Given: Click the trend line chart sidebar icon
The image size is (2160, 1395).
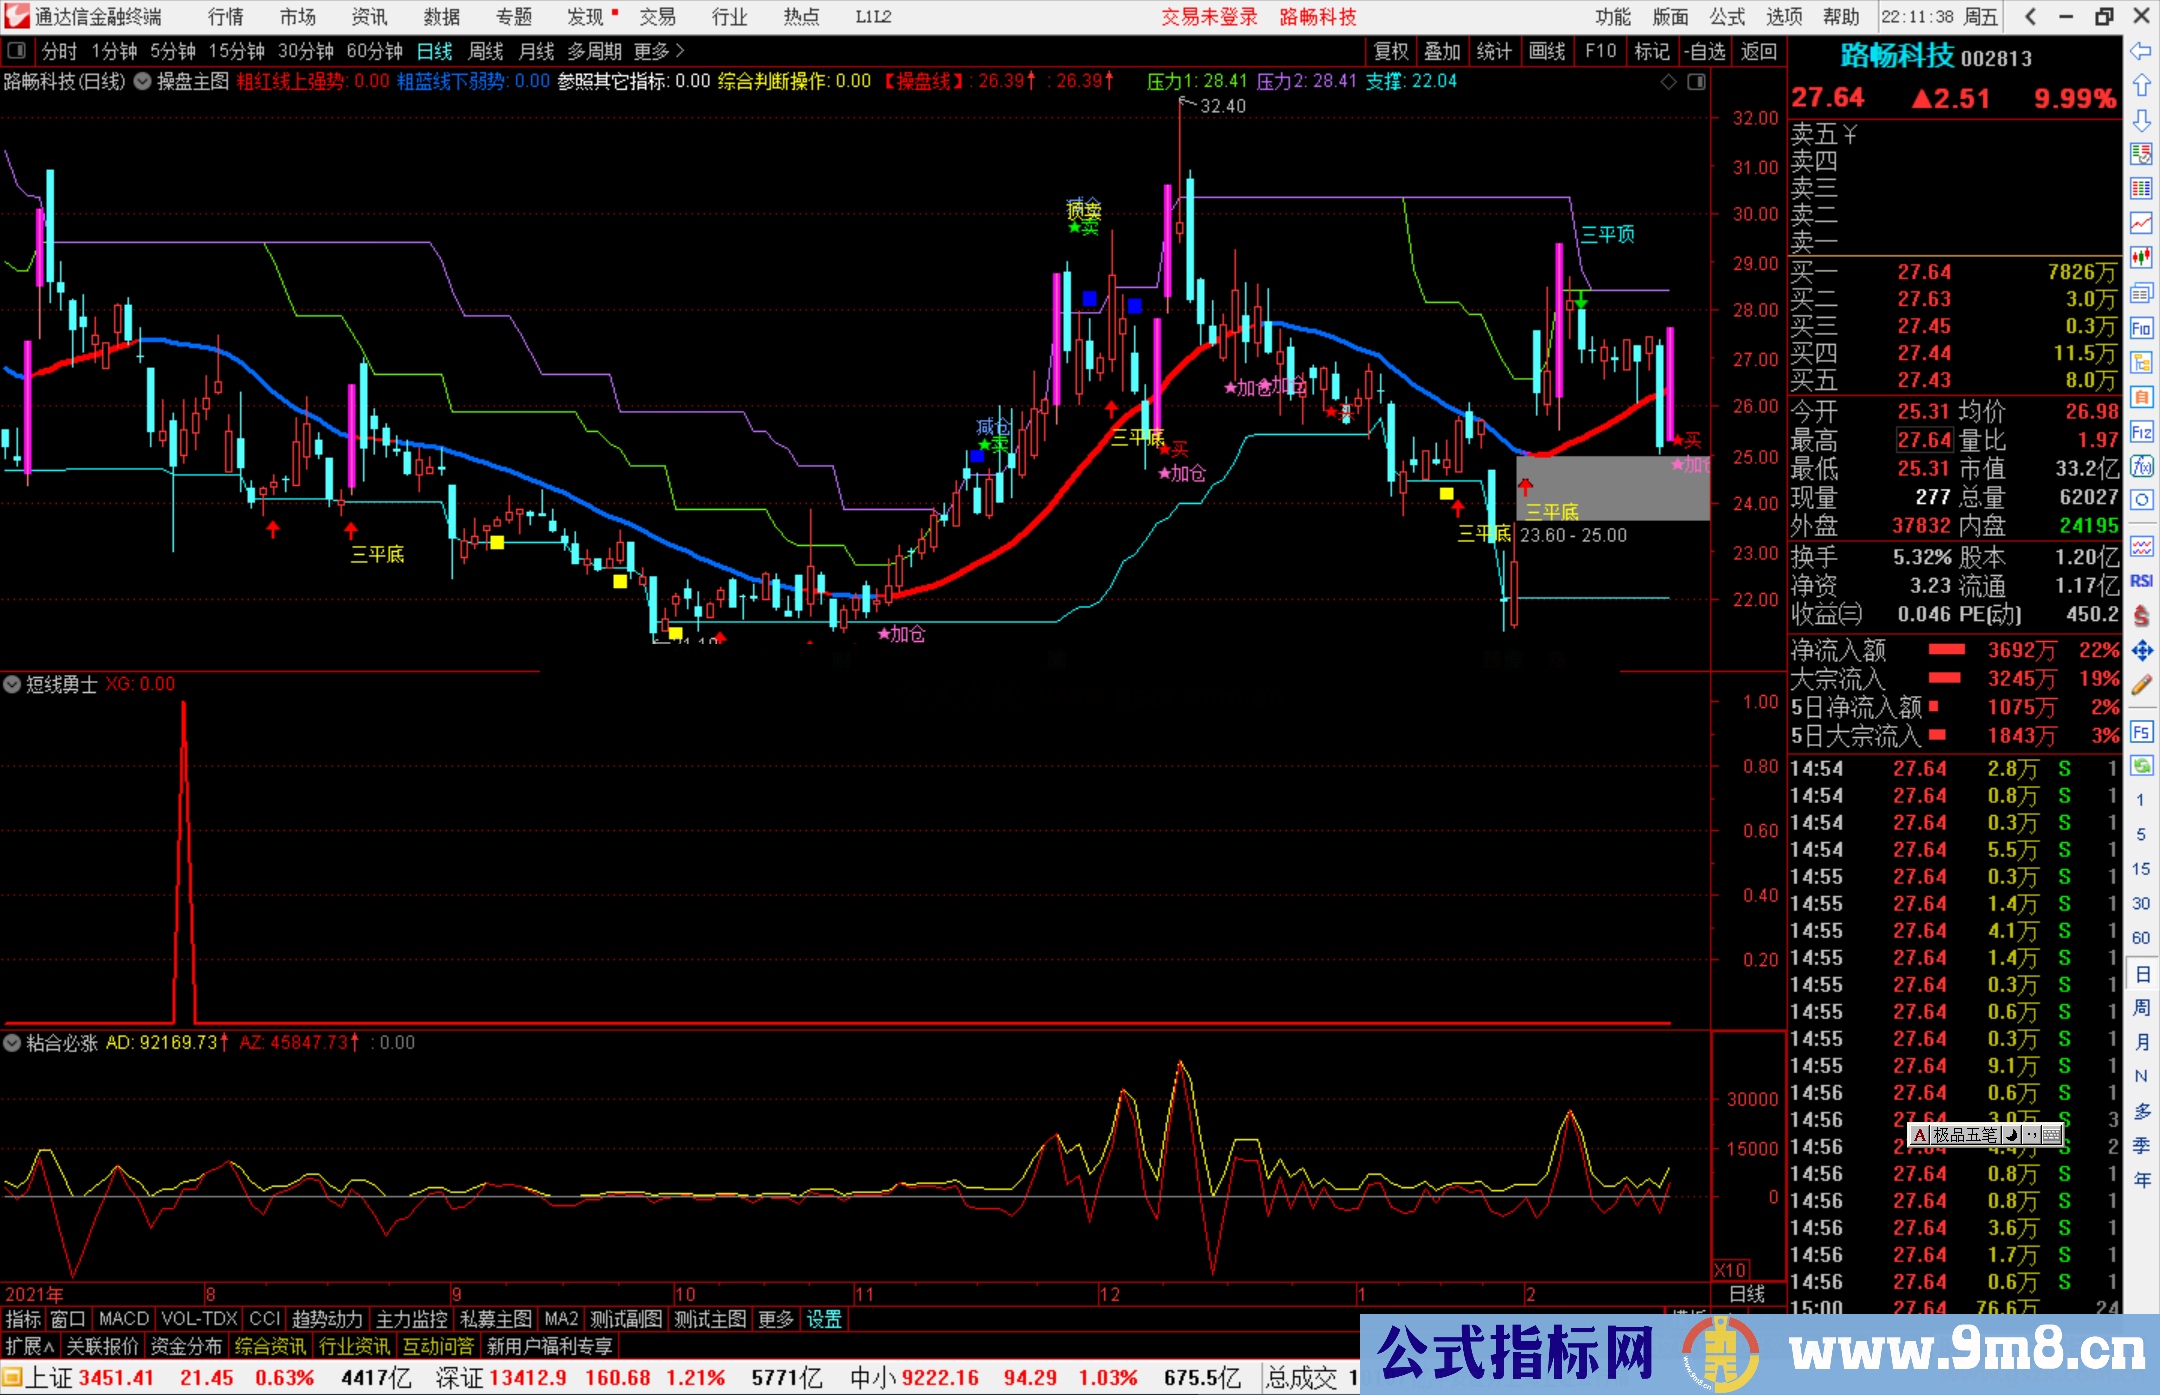Looking at the screenshot, I should click(2141, 222).
